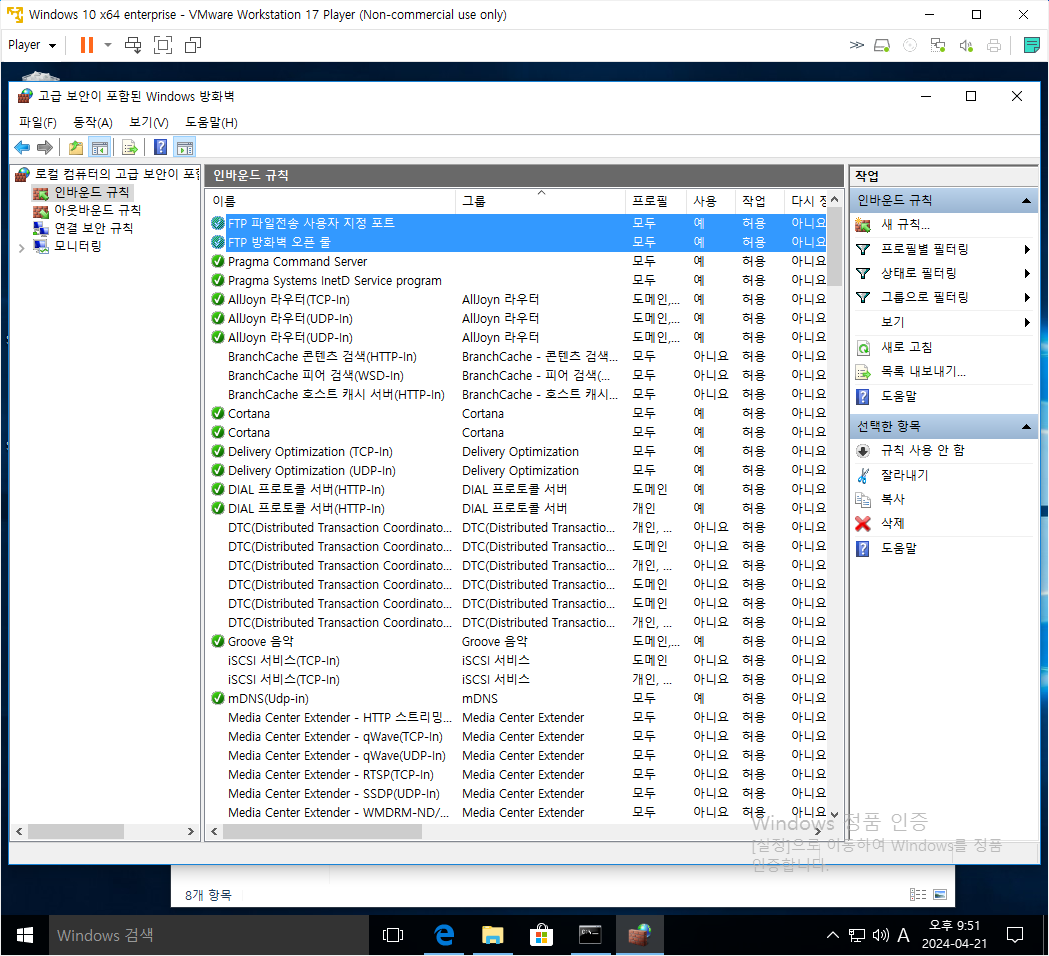Open the VMware message log icon

(x=1032, y=45)
